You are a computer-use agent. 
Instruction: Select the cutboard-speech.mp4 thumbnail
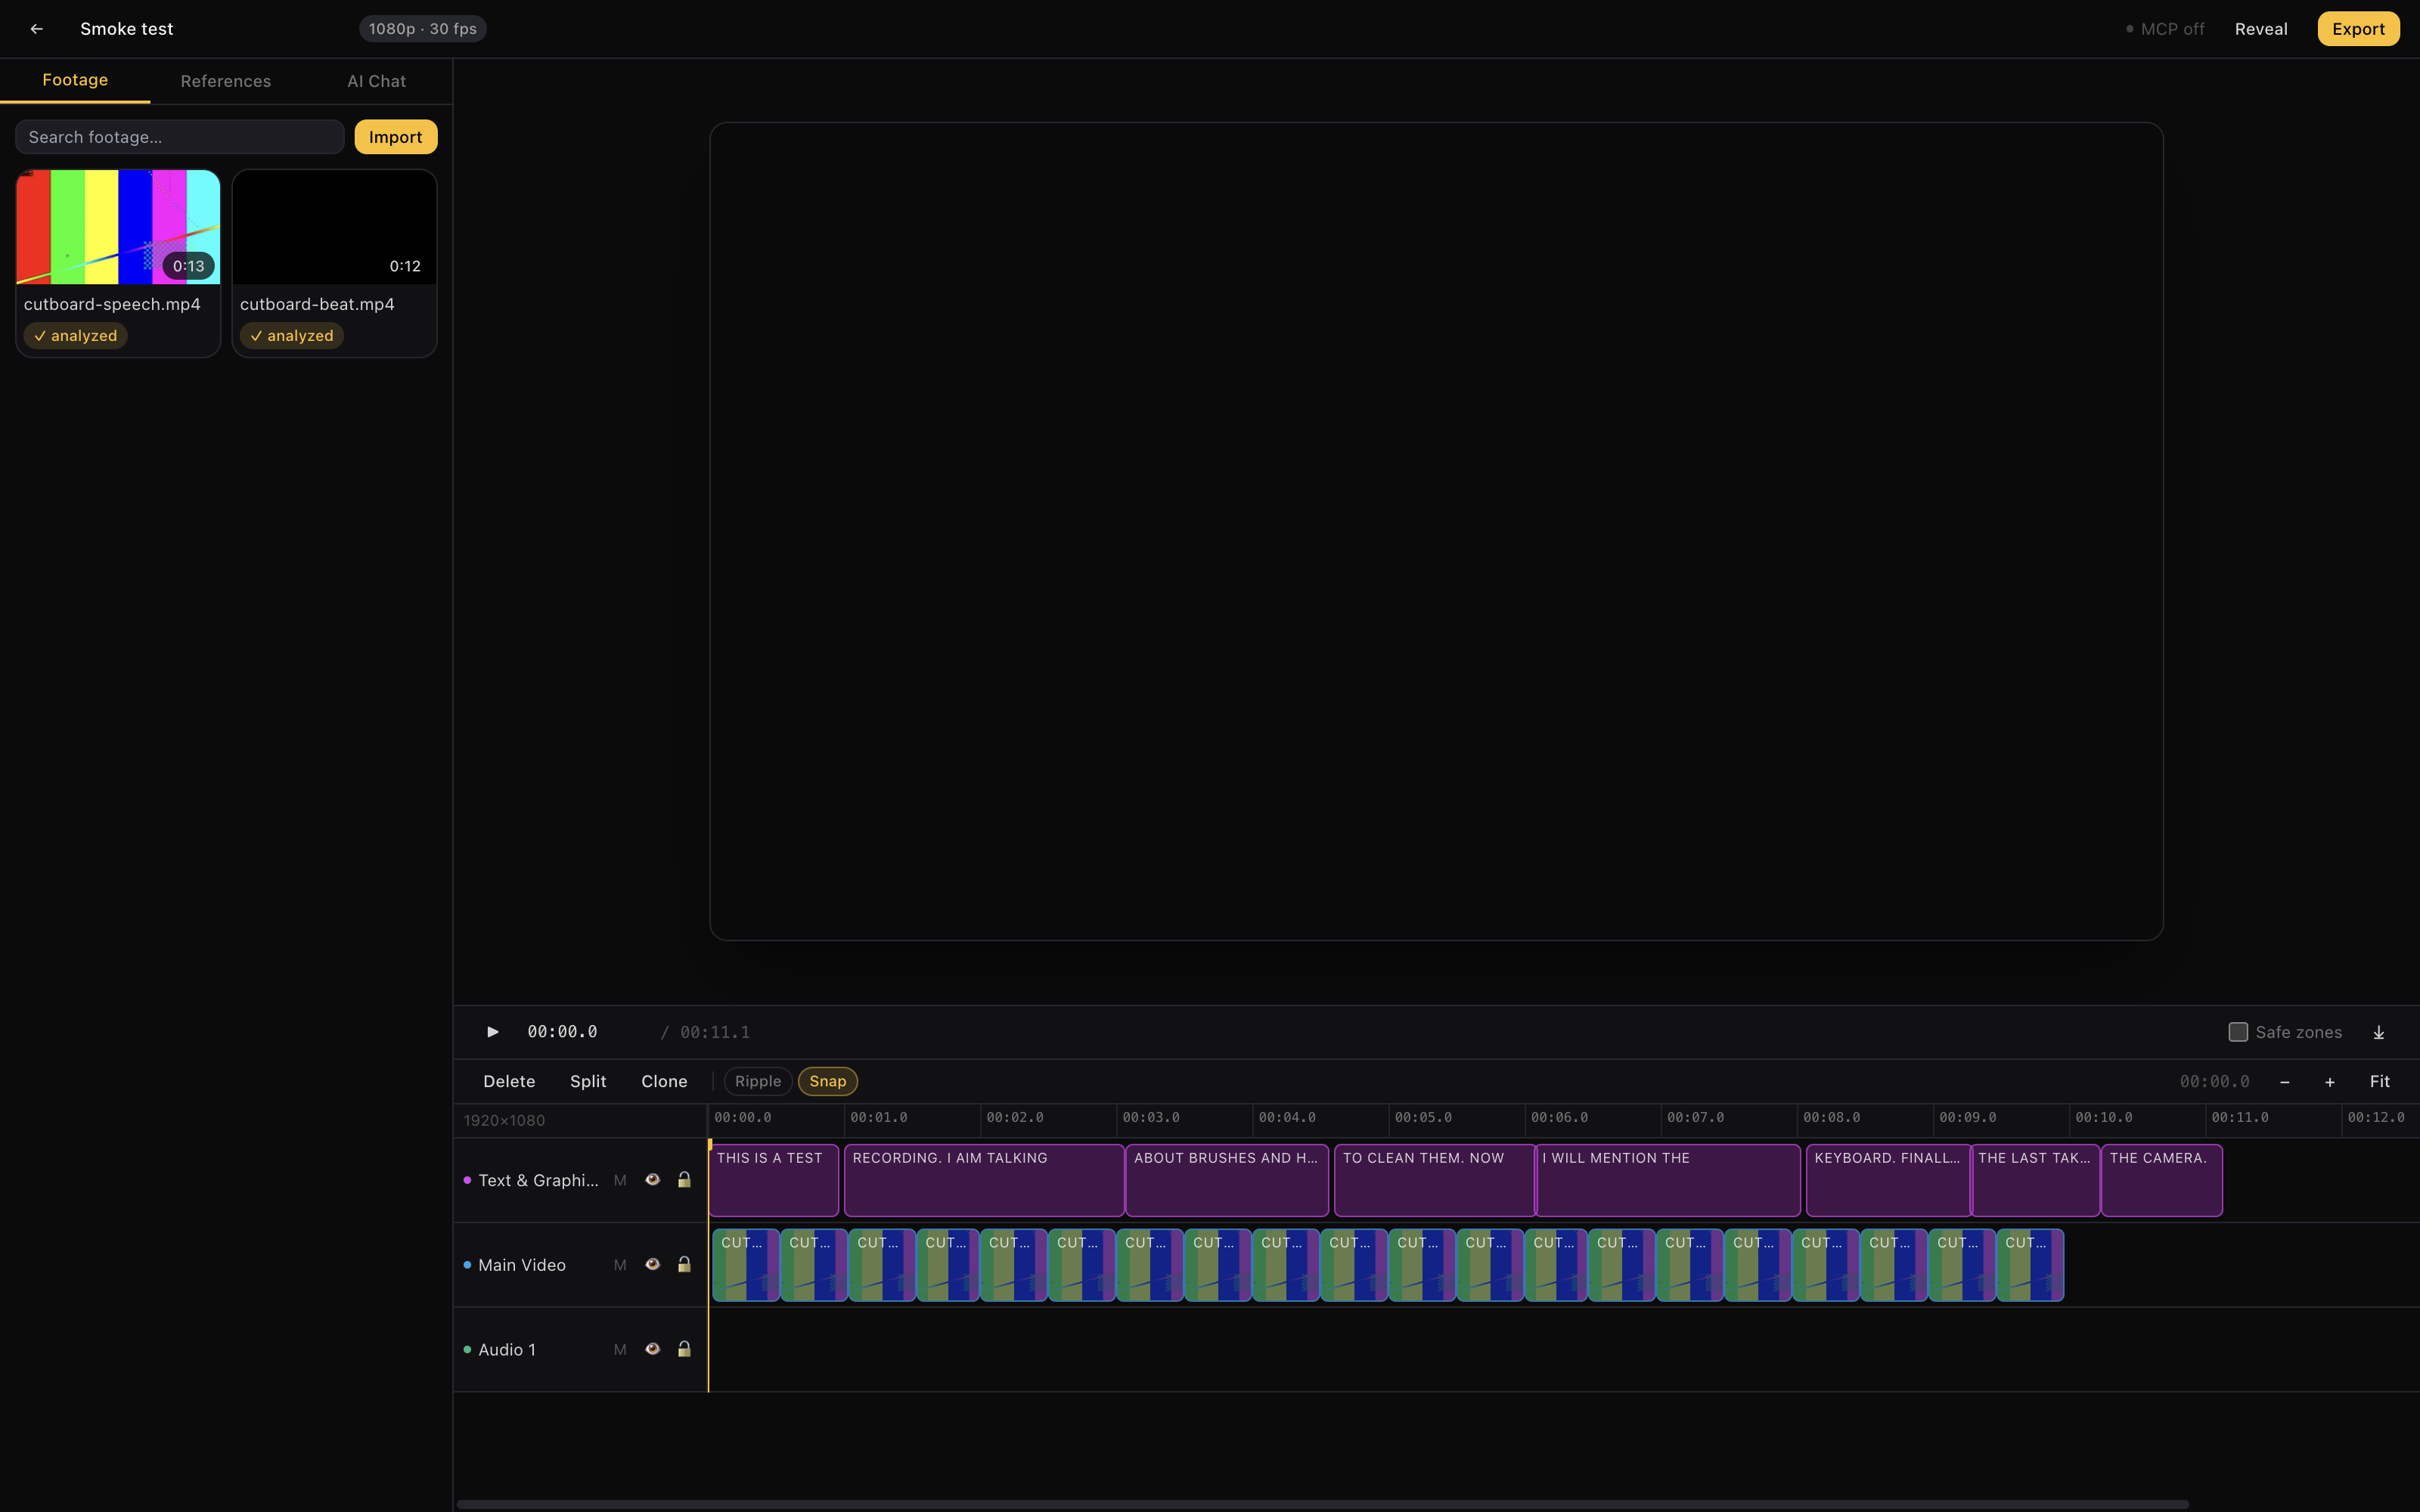coord(118,227)
